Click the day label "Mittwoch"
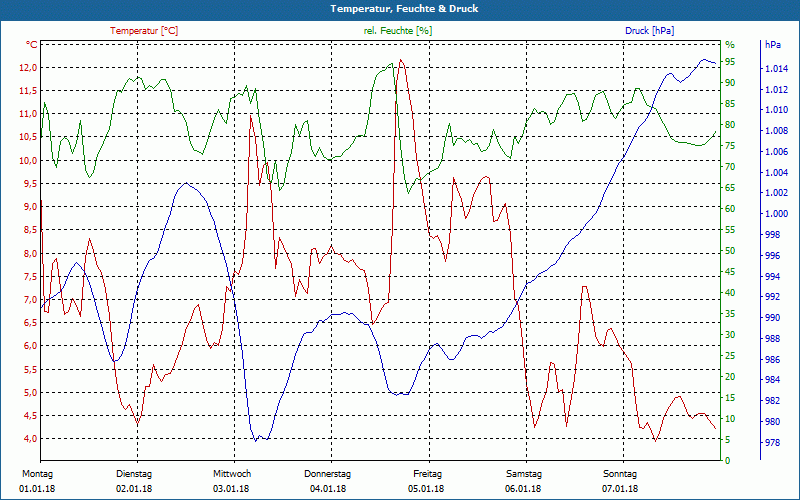Screen dimensions: 800x500 (x=232, y=473)
